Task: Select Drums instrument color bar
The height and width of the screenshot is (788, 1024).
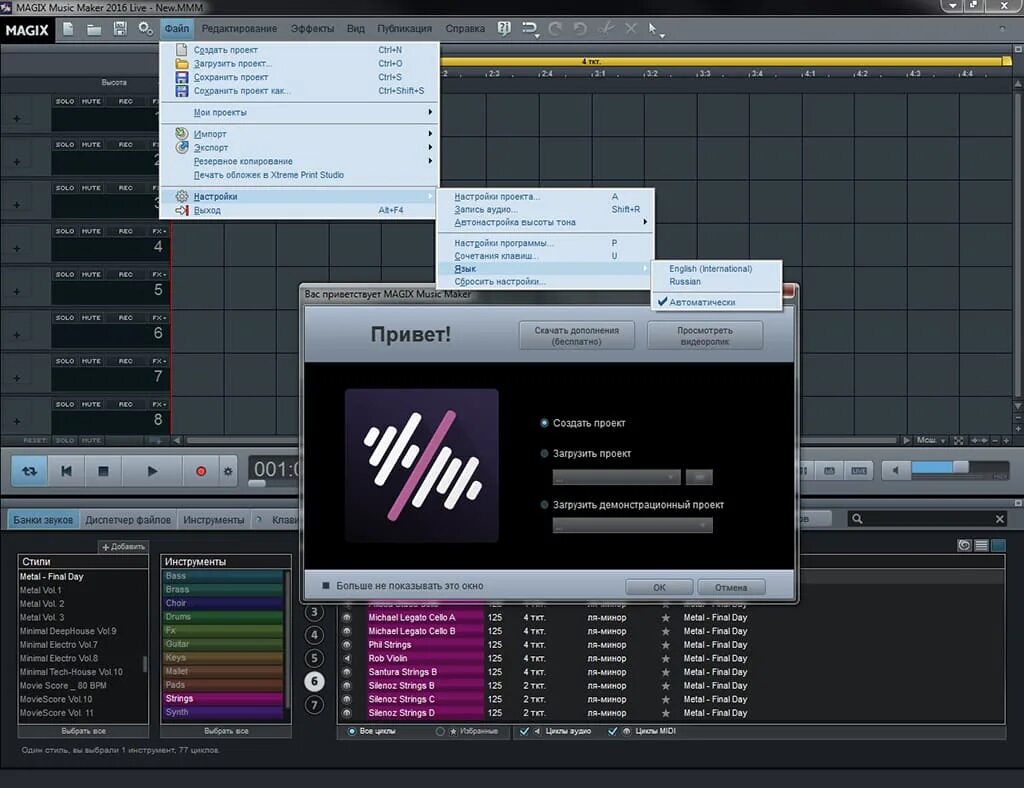Action: pyautogui.click(x=223, y=617)
